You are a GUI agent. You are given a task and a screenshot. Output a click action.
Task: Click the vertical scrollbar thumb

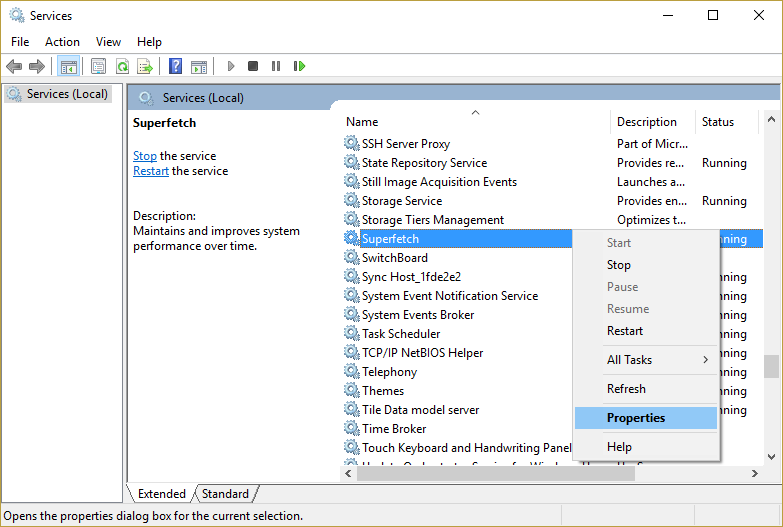tap(771, 366)
